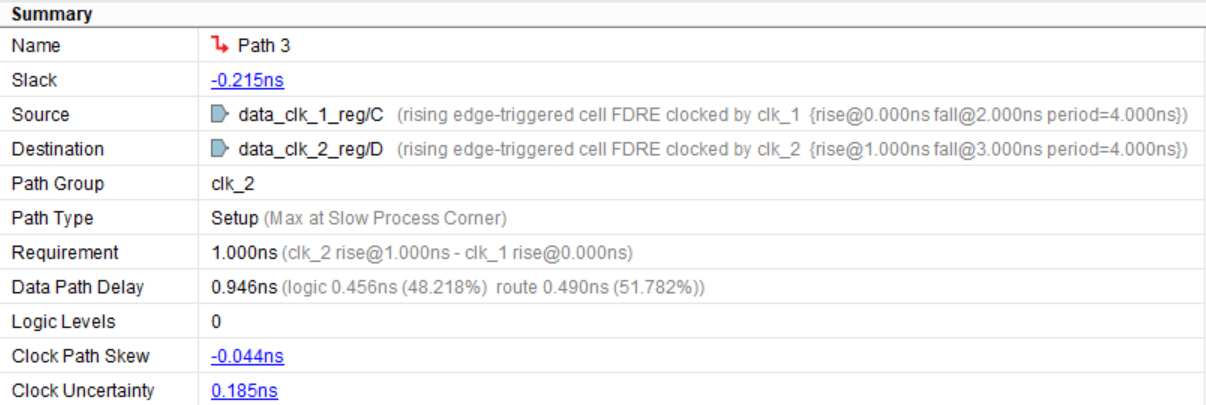Open the 0.185ns clock uncertainty link
The width and height of the screenshot is (1206, 405).
coord(244,391)
